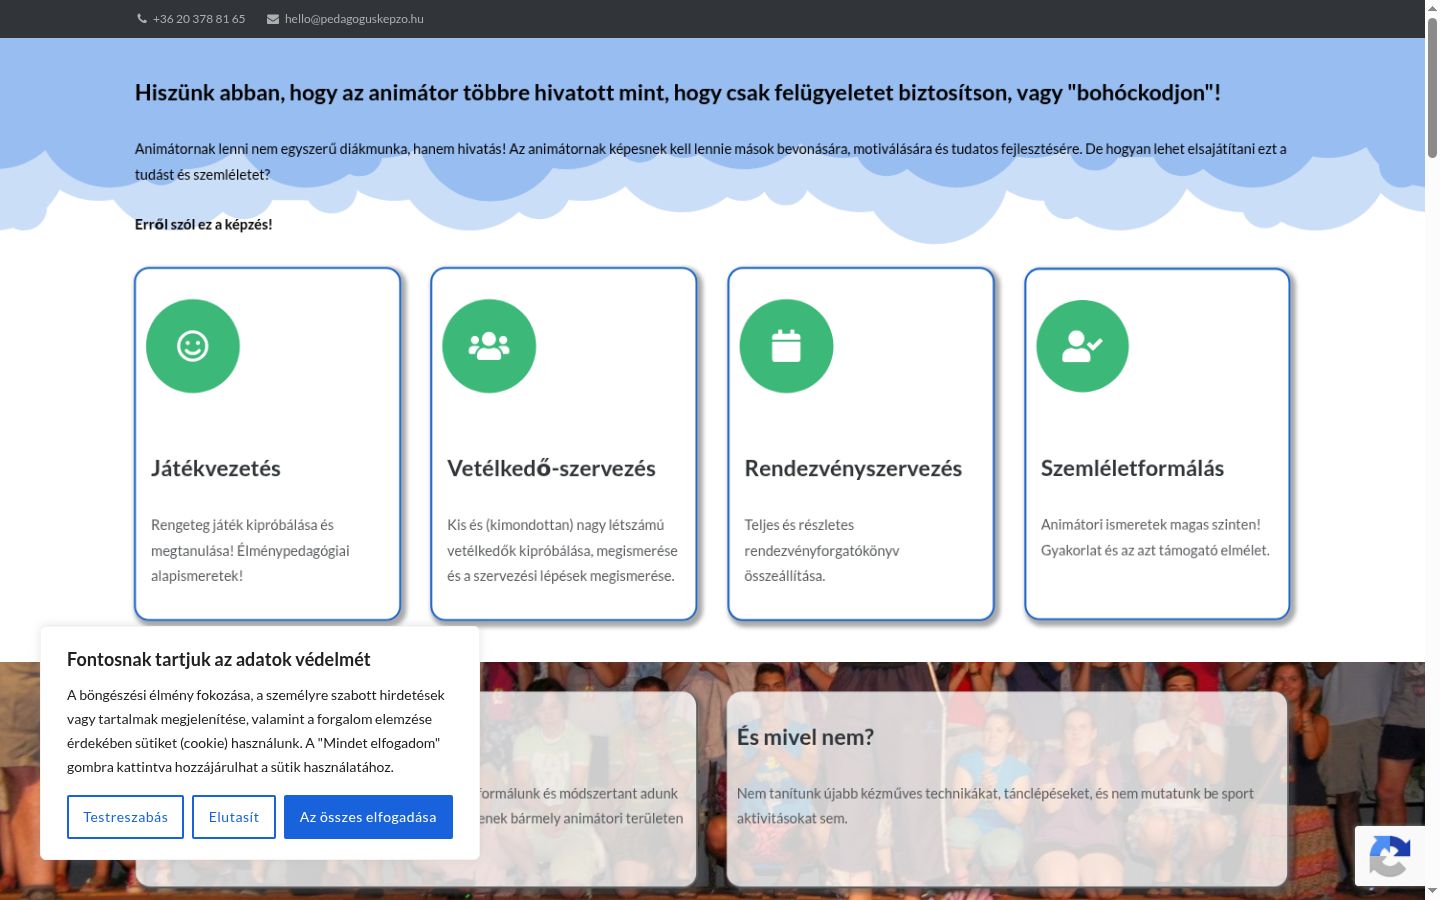Click the calendar Rendezvényszervezés icon

click(x=786, y=346)
